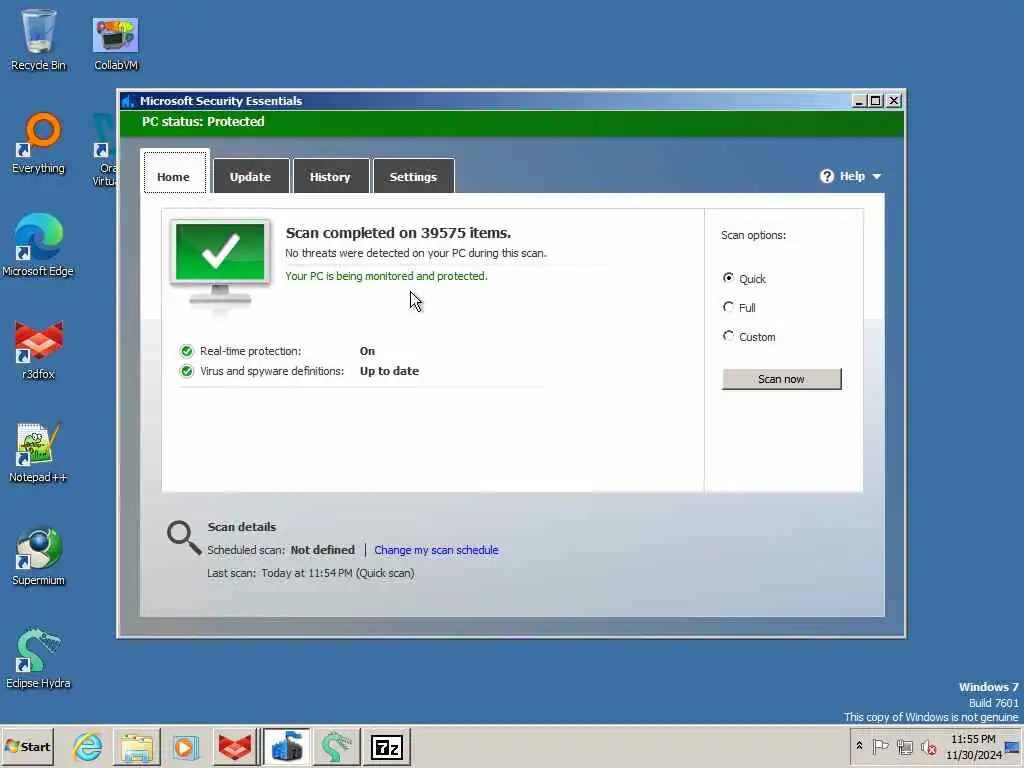Click Microsoft Security Essentials taskbar button
1024x768 pixels.
287,746
